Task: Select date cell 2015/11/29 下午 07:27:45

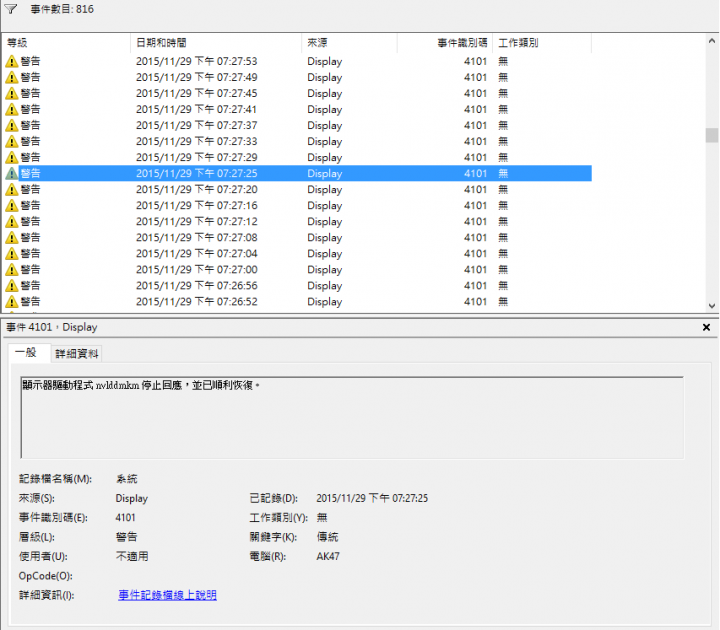Action: (197, 93)
